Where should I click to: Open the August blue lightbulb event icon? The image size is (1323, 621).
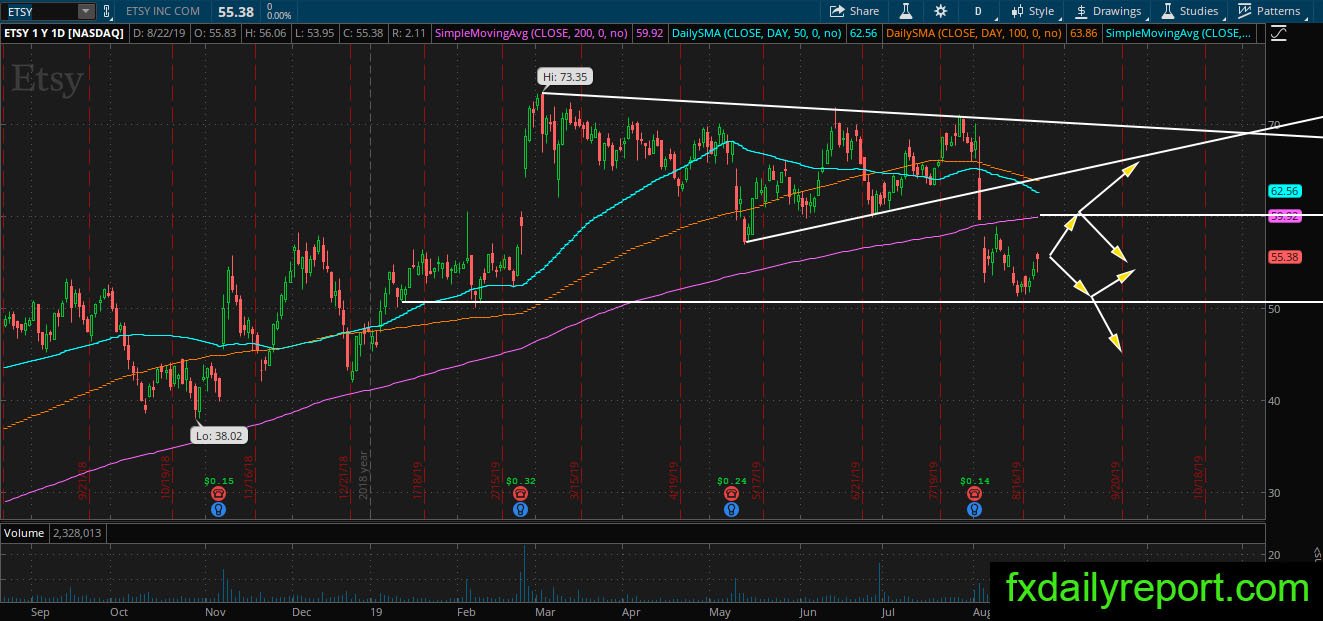(975, 509)
